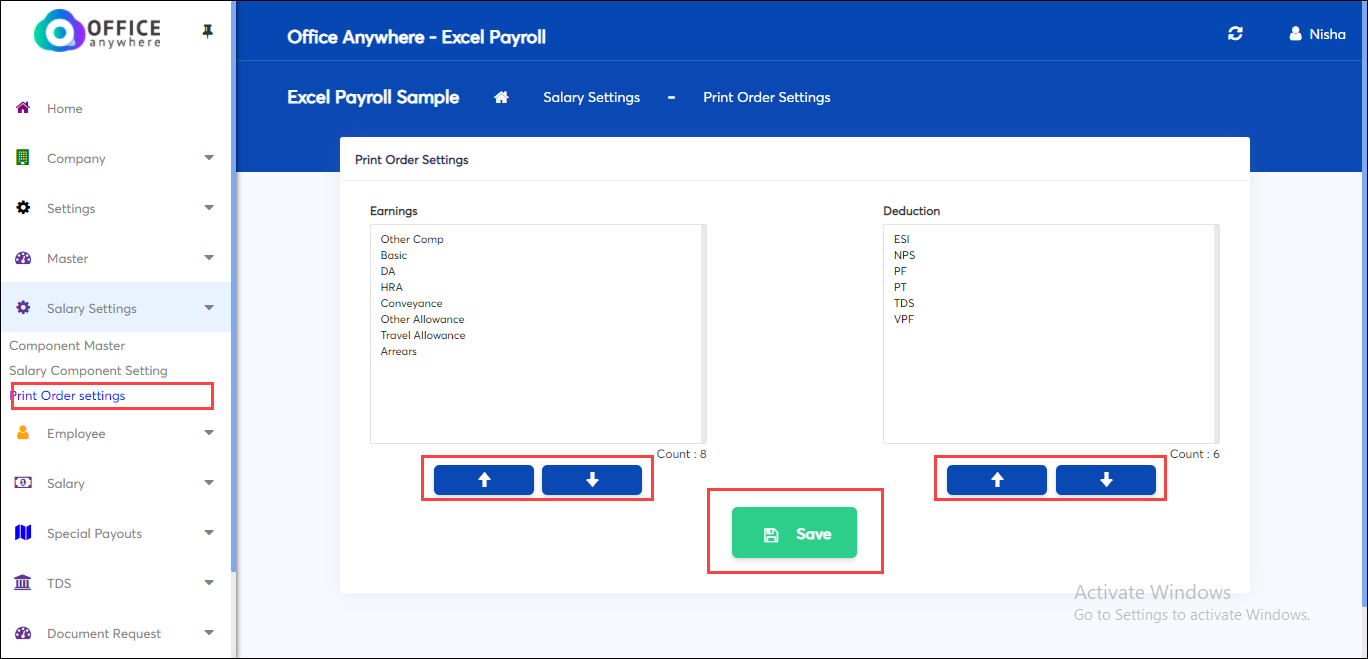Viewport: 1368px width, 659px height.
Task: Expand the Employee menu chevron
Action: coord(209,433)
